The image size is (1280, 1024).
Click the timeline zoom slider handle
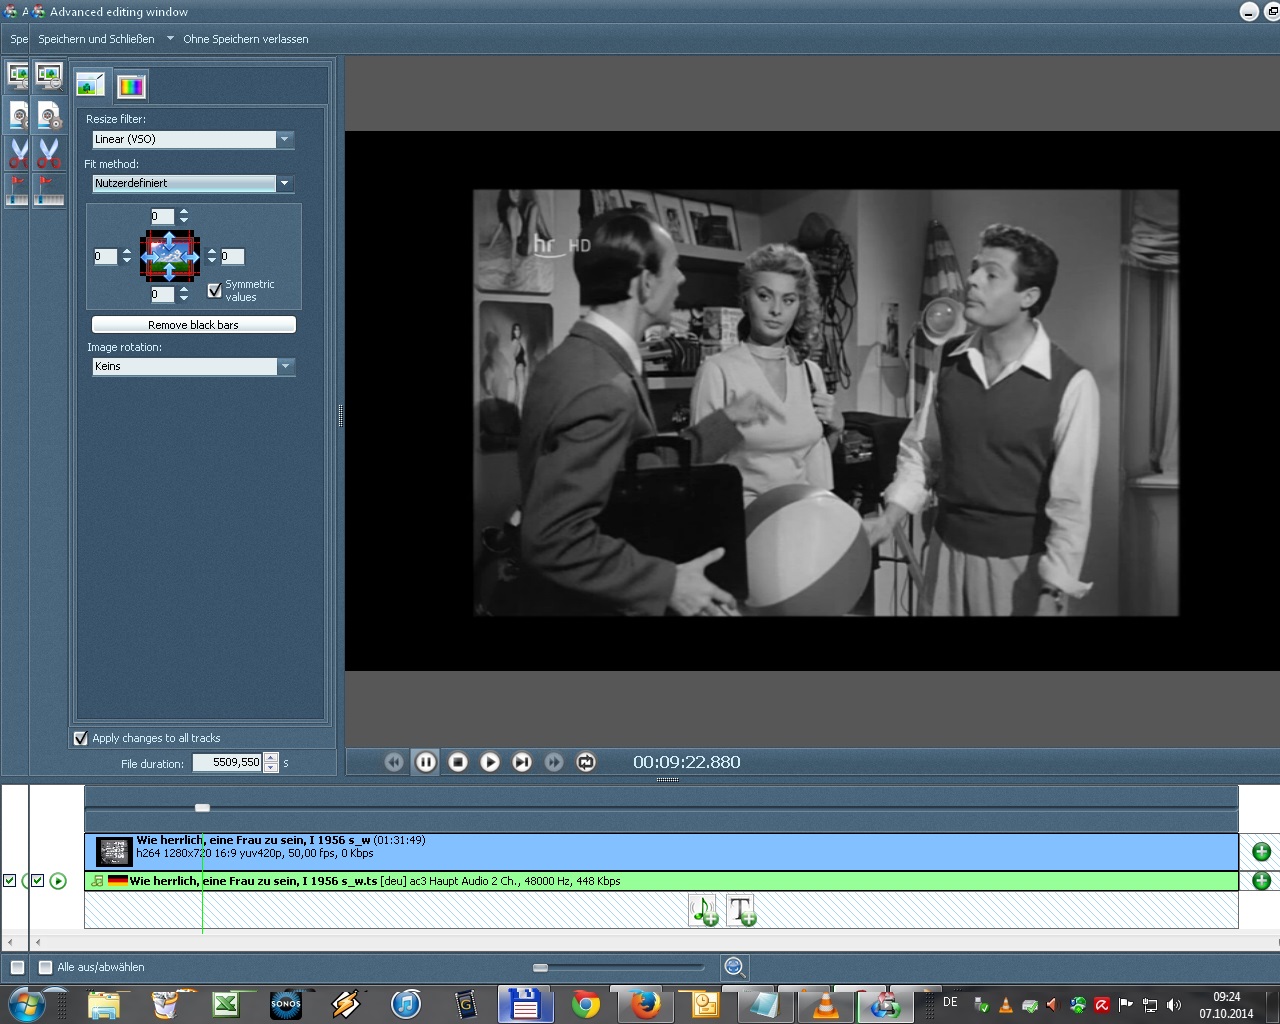point(540,968)
